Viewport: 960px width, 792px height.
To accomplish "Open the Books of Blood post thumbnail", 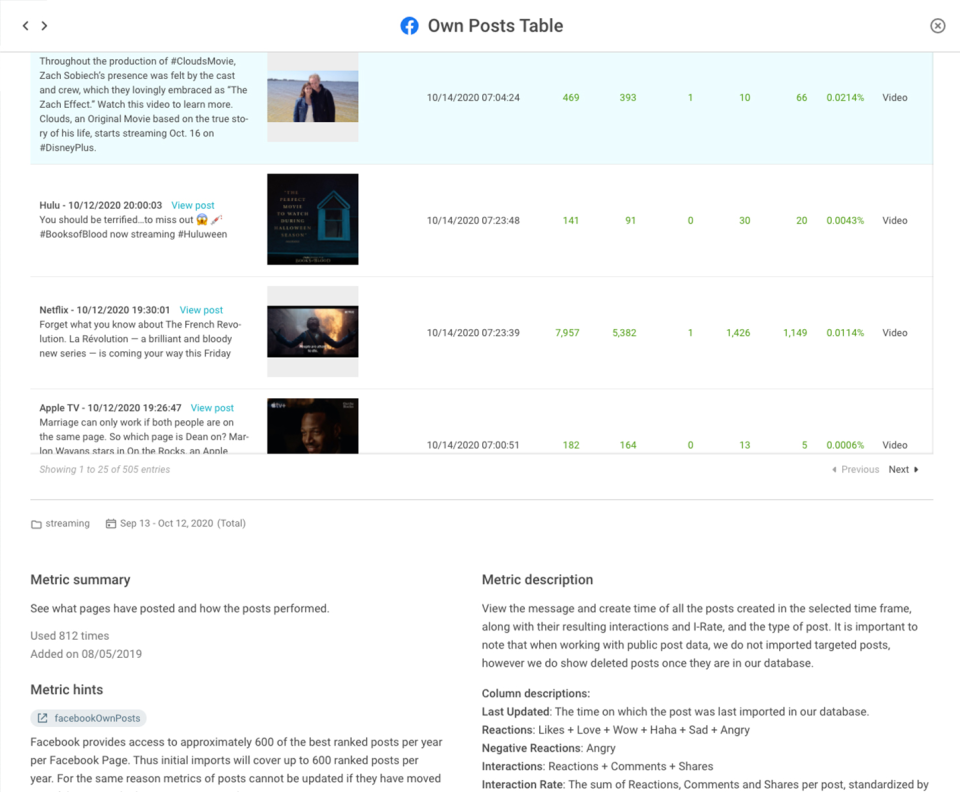I will [311, 220].
